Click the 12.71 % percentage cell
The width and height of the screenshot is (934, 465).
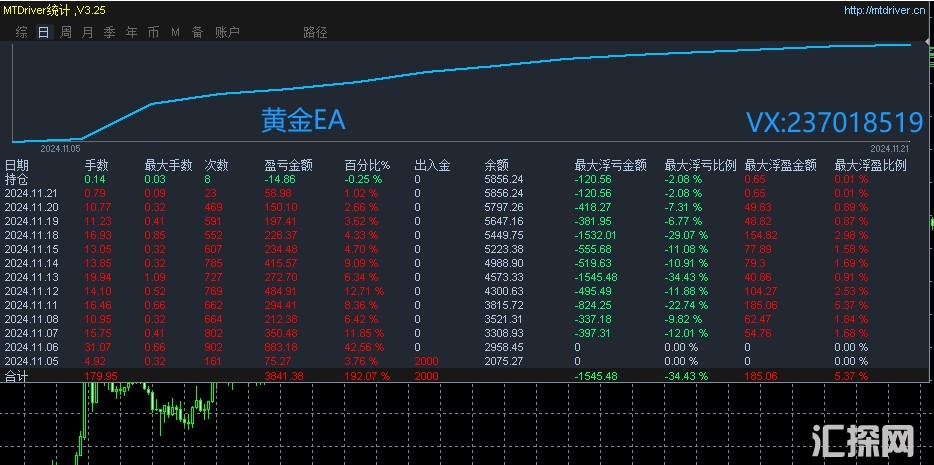pyautogui.click(x=364, y=291)
